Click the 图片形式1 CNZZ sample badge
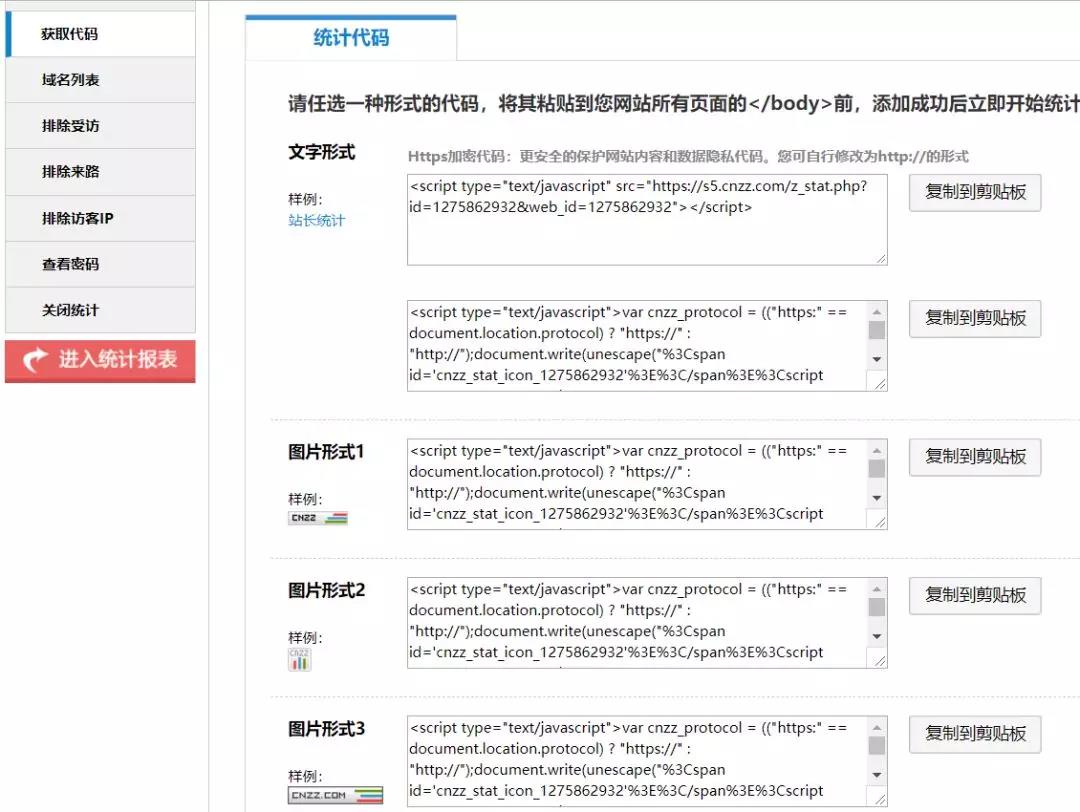 [x=318, y=518]
